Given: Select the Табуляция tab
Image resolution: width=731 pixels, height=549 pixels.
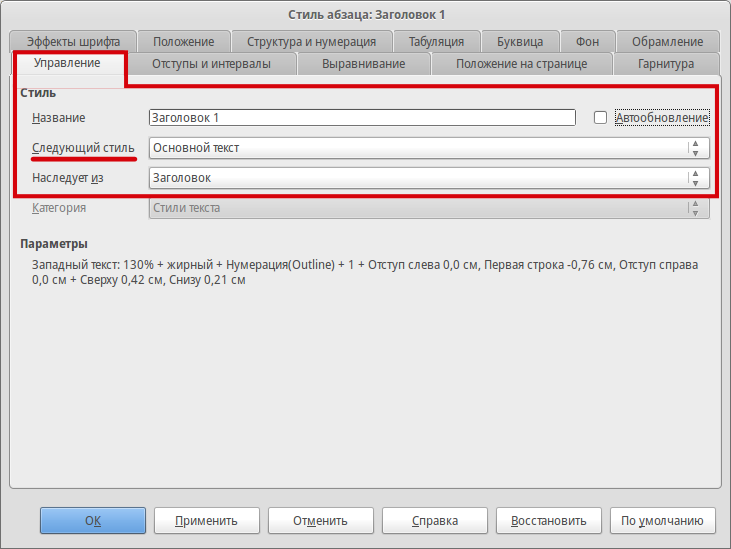Looking at the screenshot, I should (x=436, y=41).
